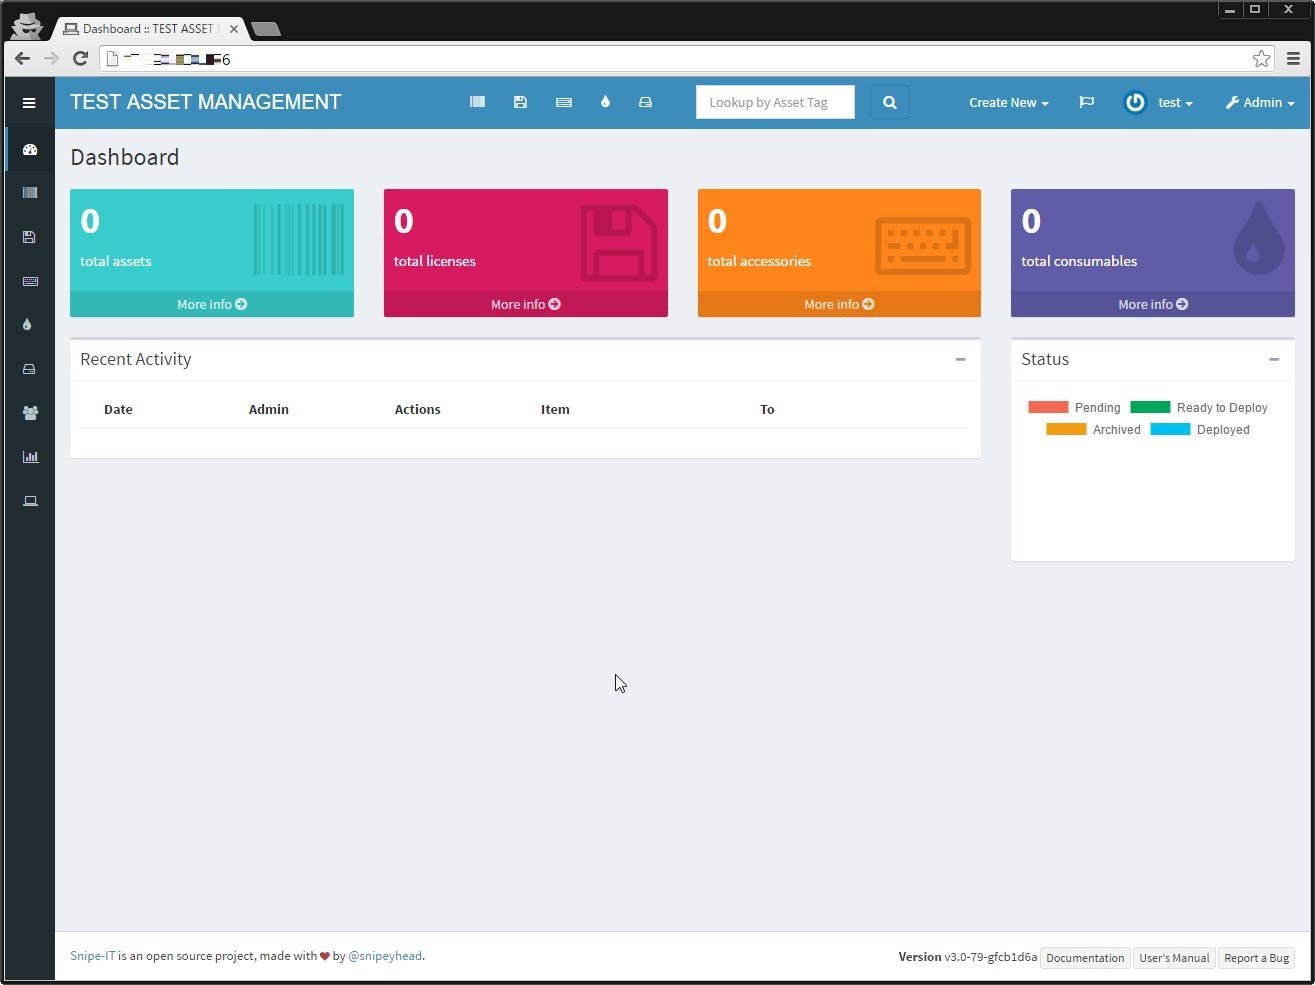Click the Deployed blue color swatch
The width and height of the screenshot is (1315, 985).
coord(1170,430)
